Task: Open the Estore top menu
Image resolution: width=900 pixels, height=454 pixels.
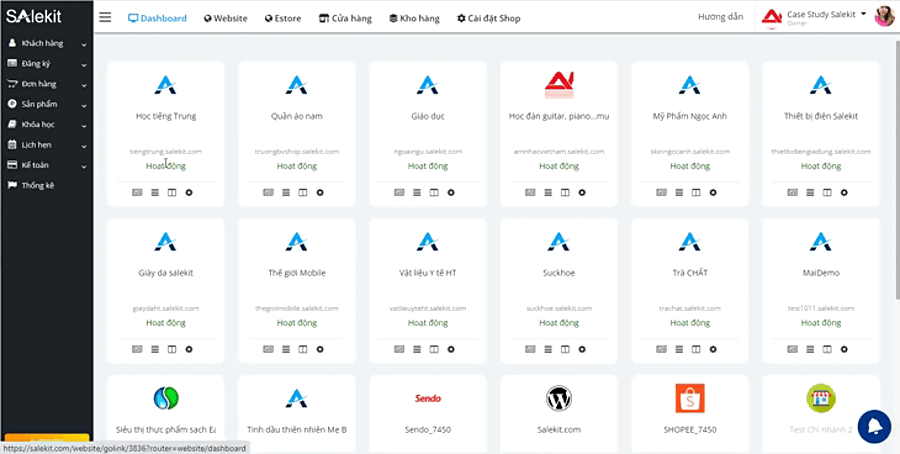Action: click(x=283, y=18)
